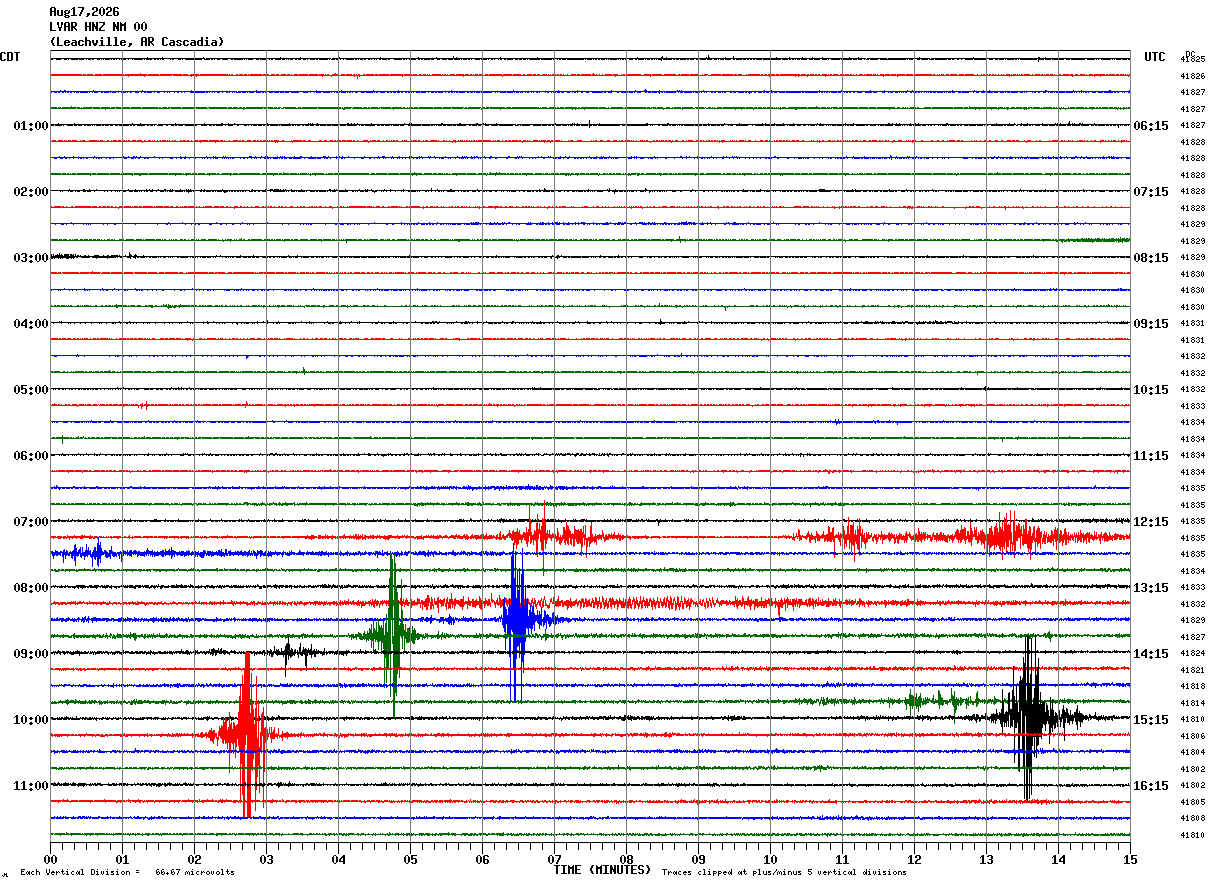Select the 09:00 CDT time label
Image resolution: width=1210 pixels, height=886 pixels.
click(x=31, y=654)
